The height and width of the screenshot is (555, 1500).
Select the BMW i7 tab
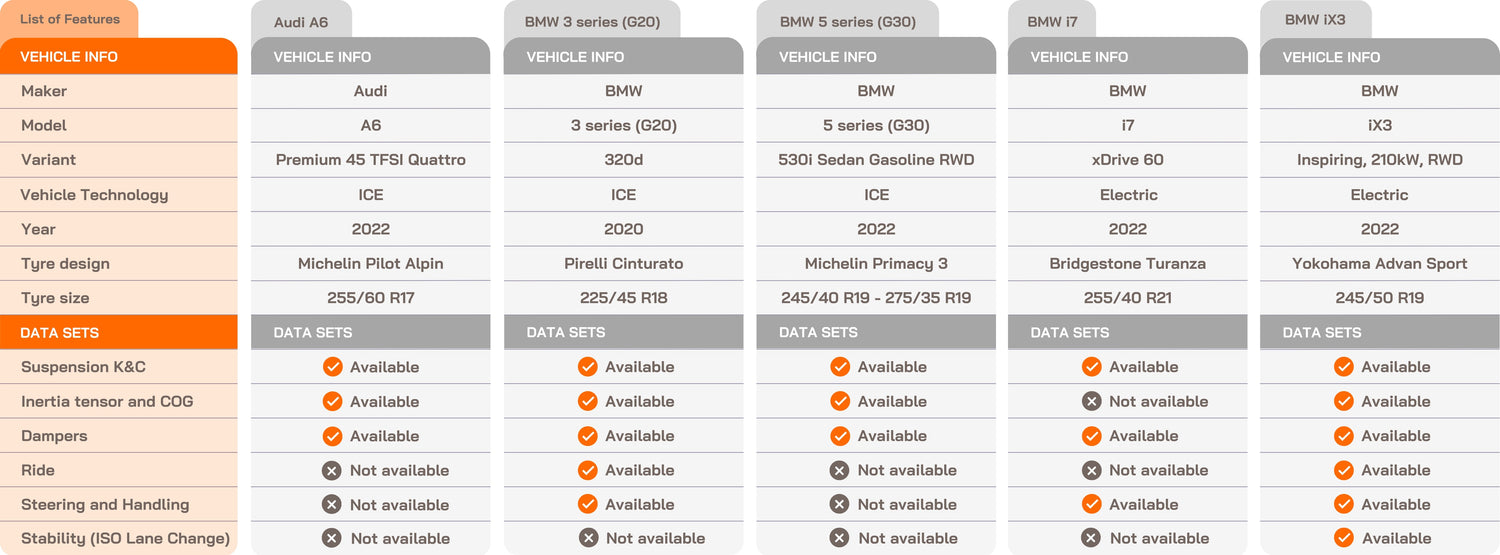click(1052, 22)
